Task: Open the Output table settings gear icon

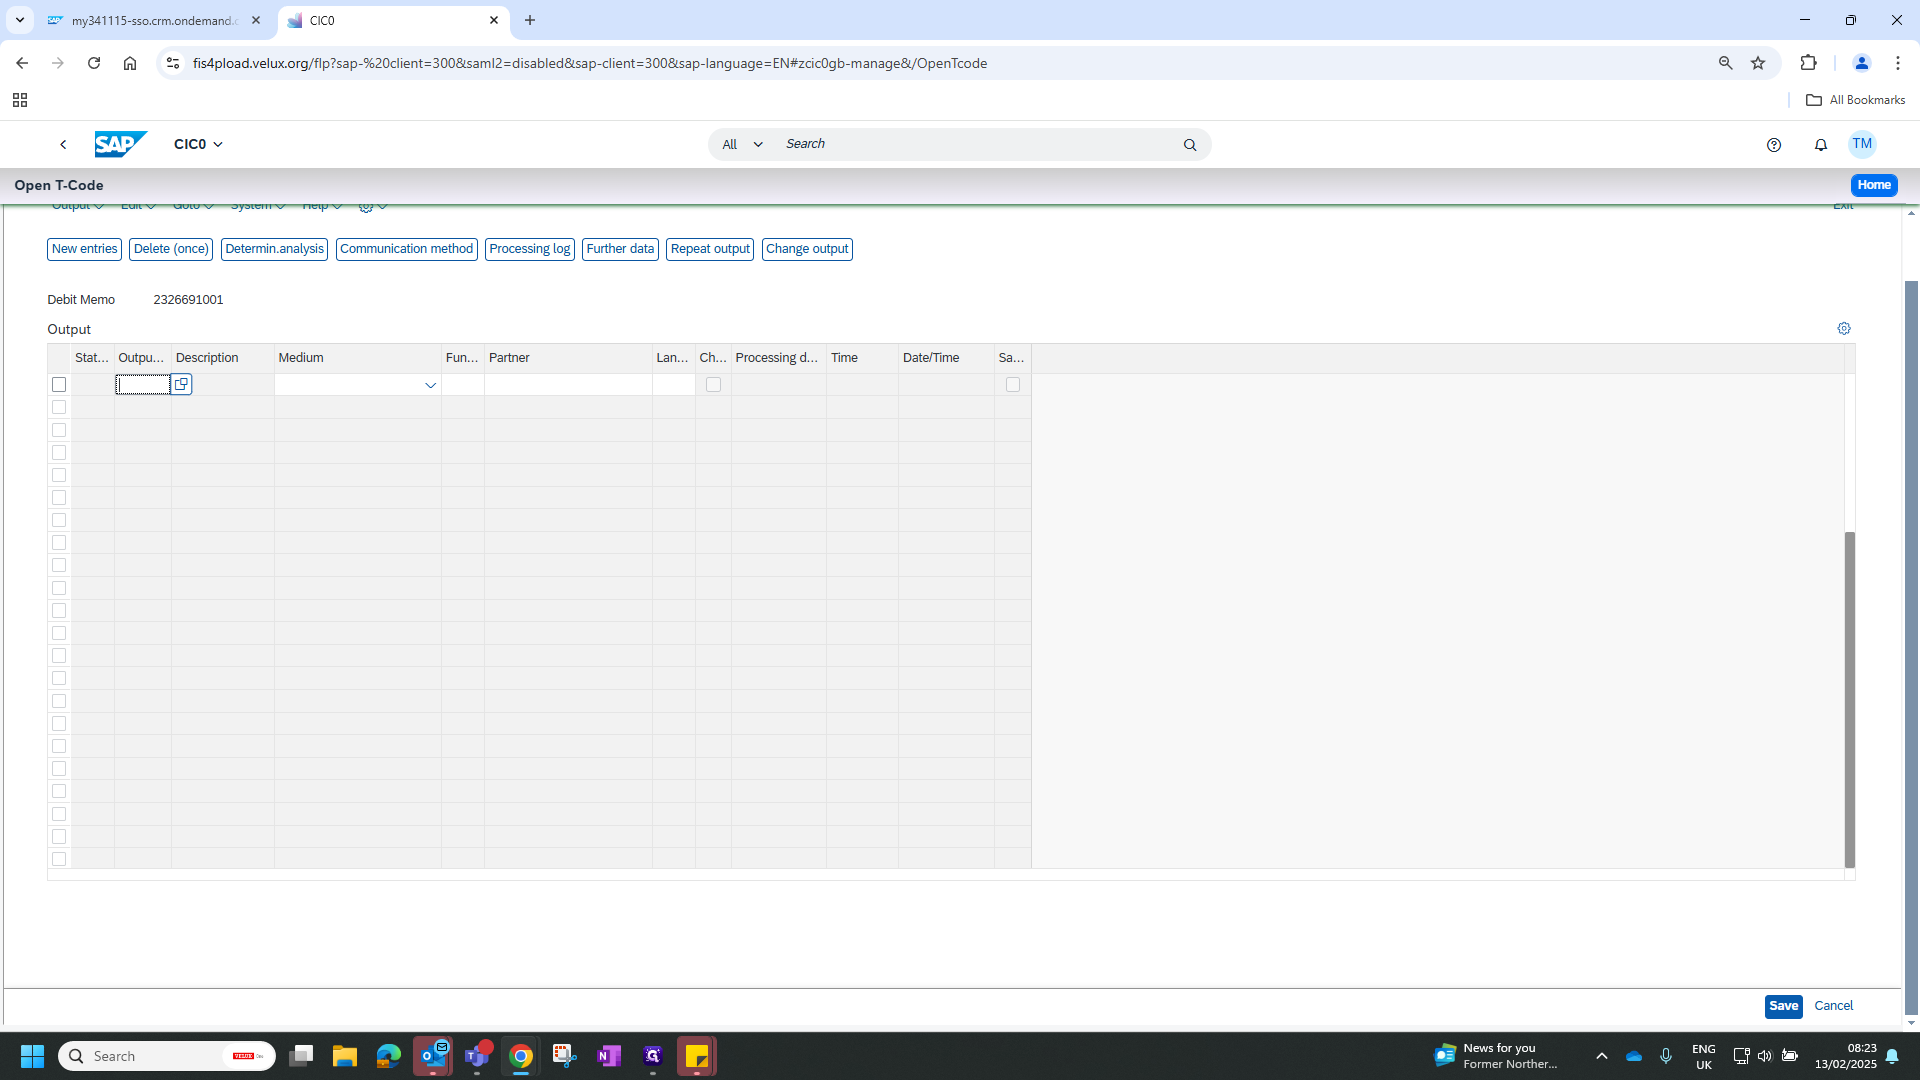Action: (x=1844, y=329)
